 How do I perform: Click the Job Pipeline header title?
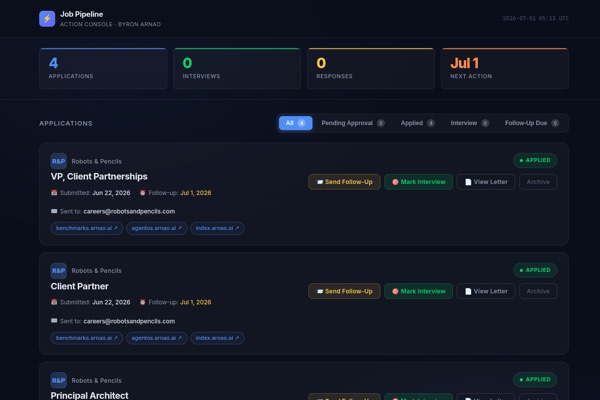coord(82,14)
